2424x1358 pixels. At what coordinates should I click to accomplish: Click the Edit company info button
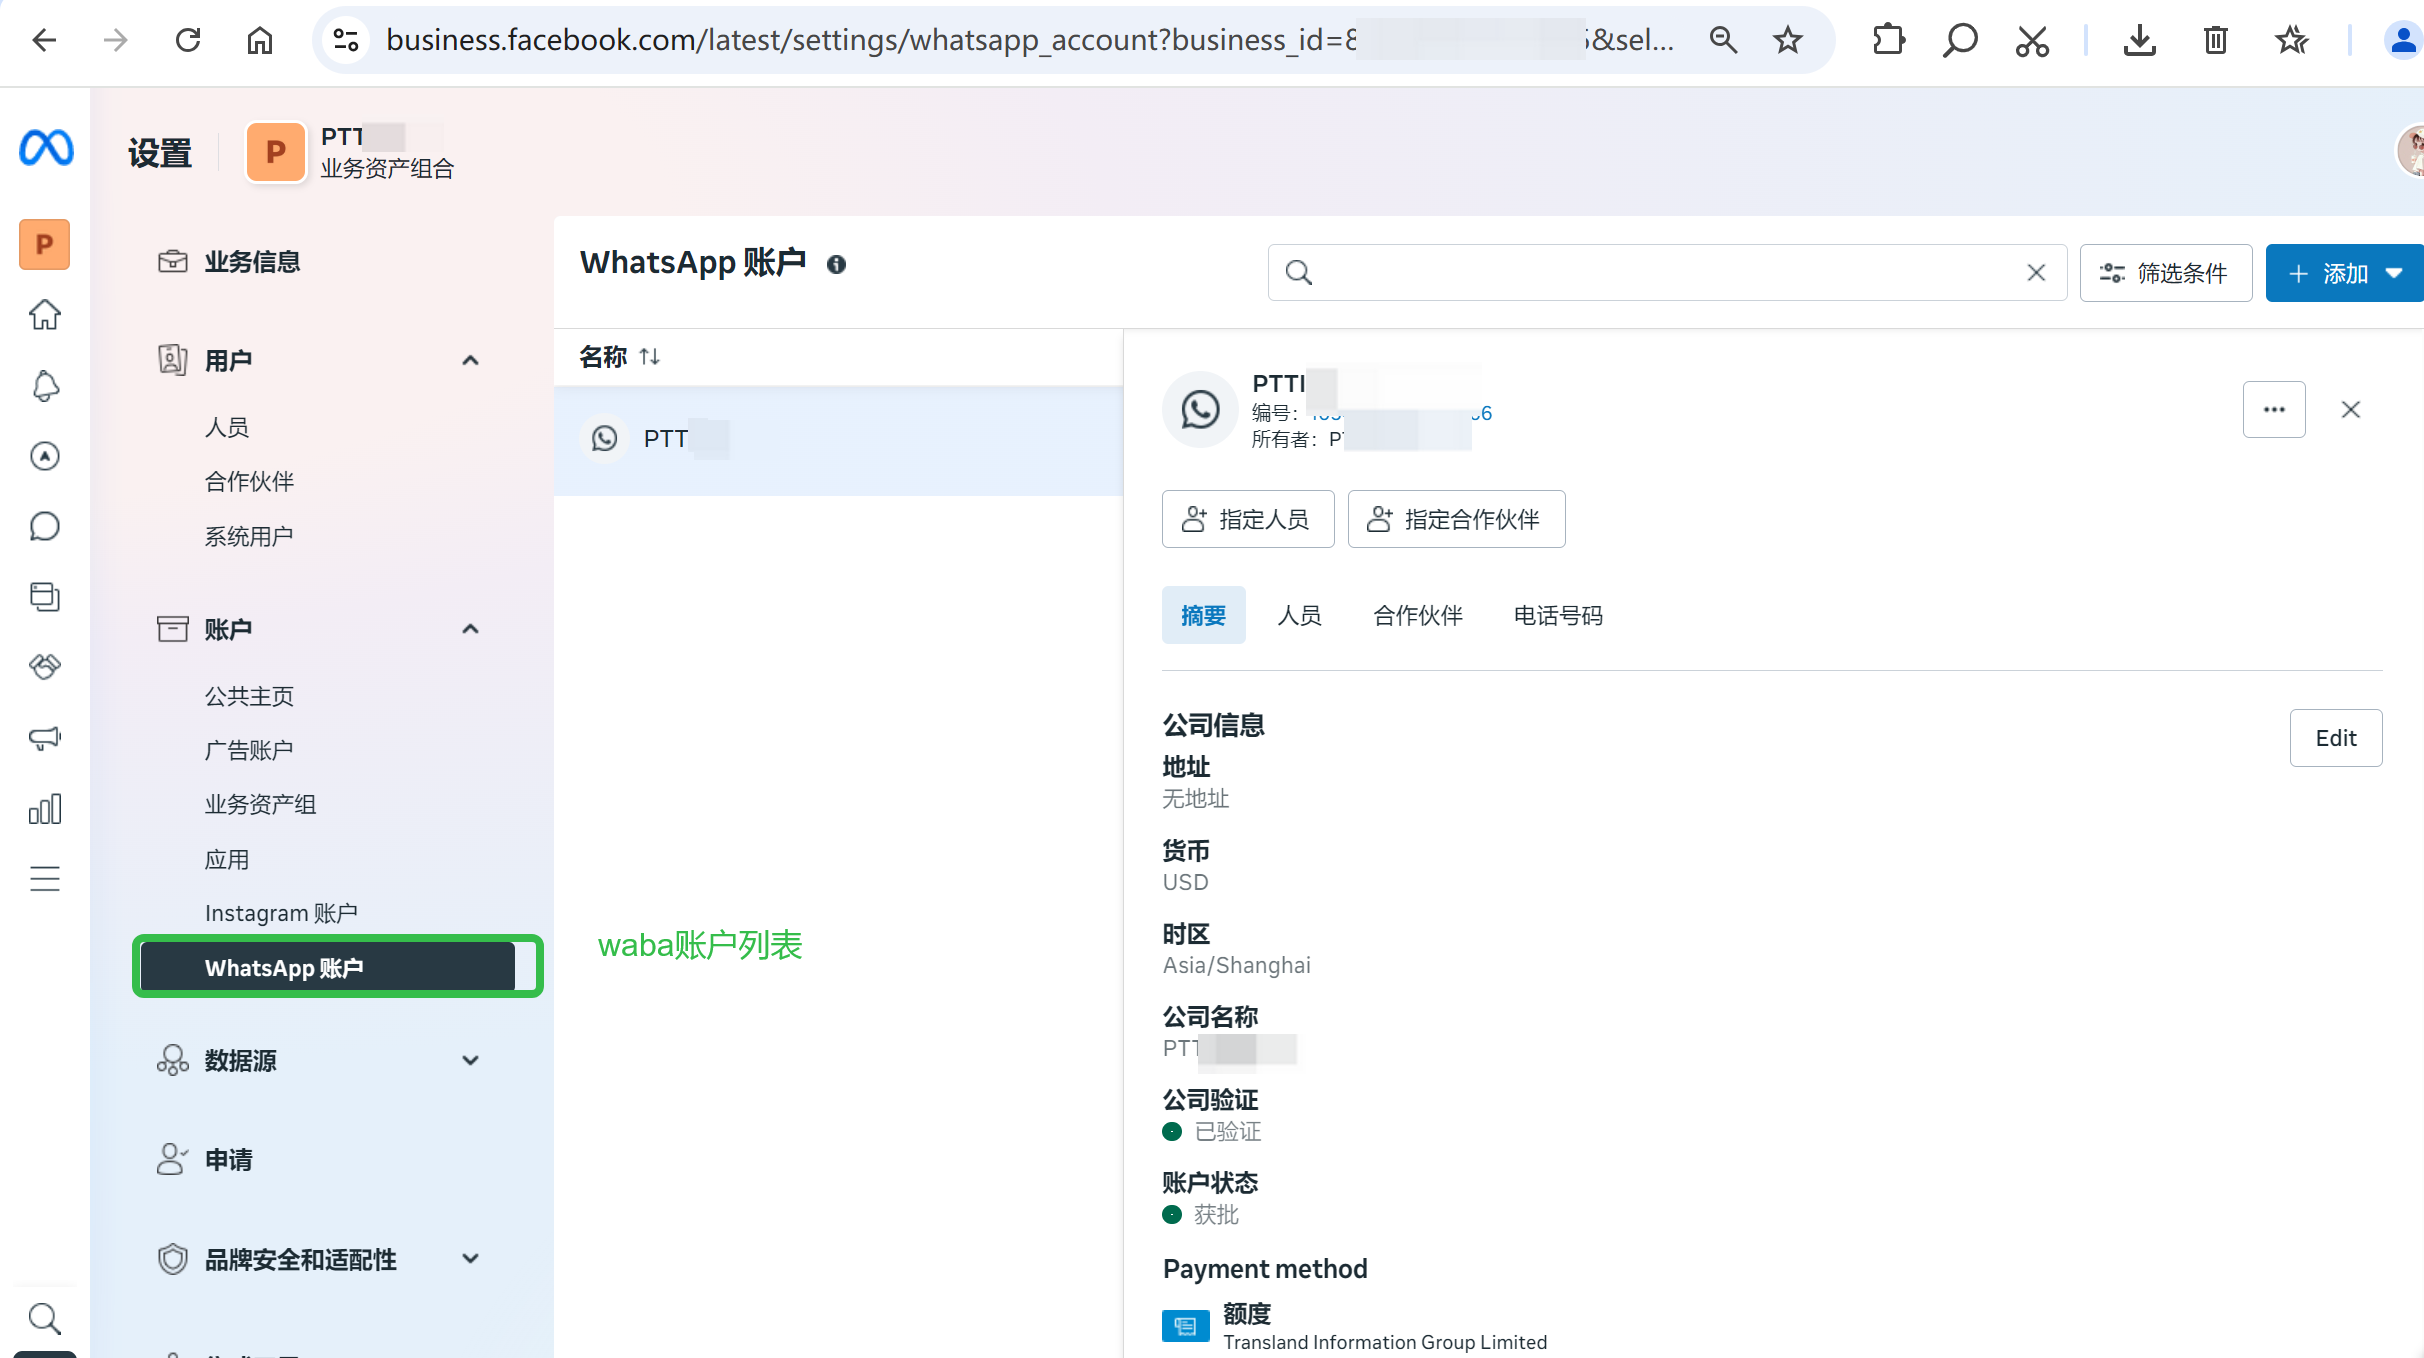2335,738
